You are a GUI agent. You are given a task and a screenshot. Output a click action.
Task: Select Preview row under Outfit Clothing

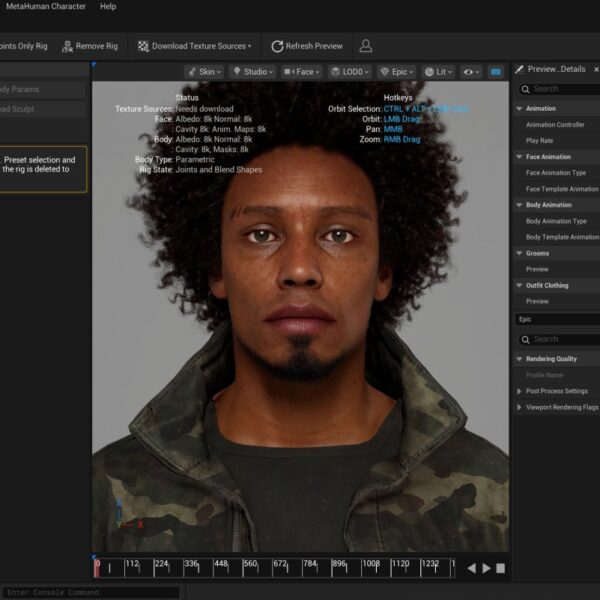tap(557, 302)
